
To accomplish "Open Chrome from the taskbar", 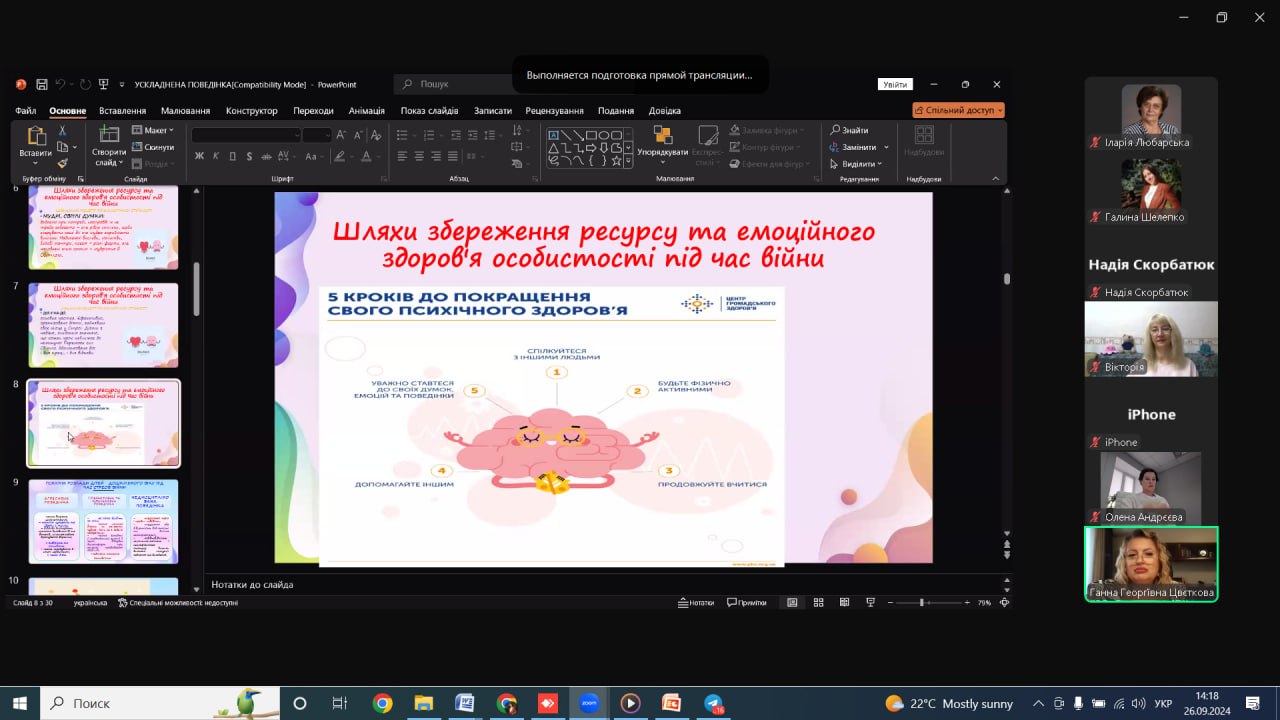I will [x=382, y=703].
